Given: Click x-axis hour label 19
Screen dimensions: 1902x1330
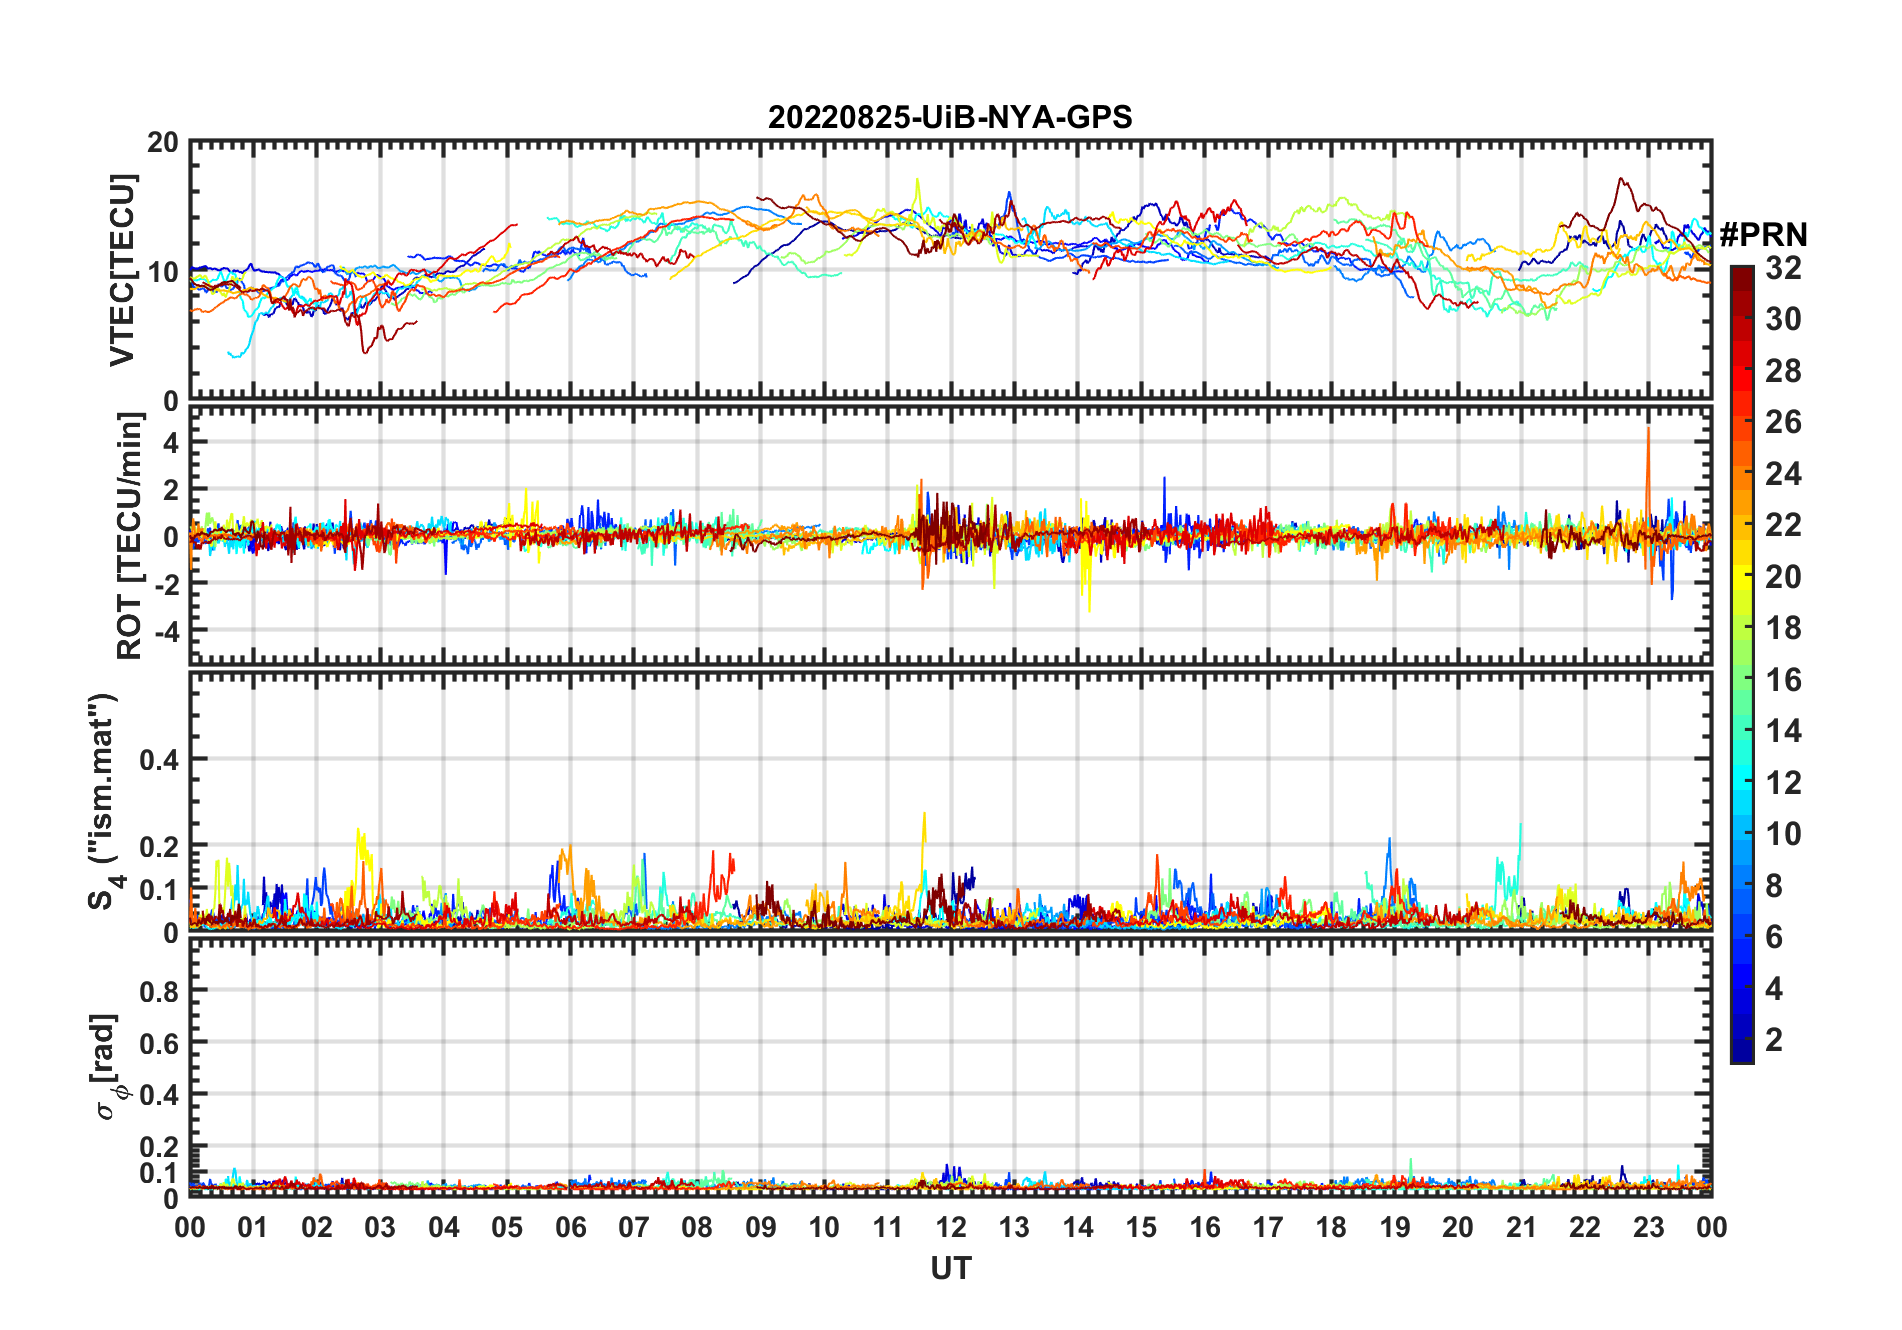Looking at the screenshot, I should point(1395,1227).
